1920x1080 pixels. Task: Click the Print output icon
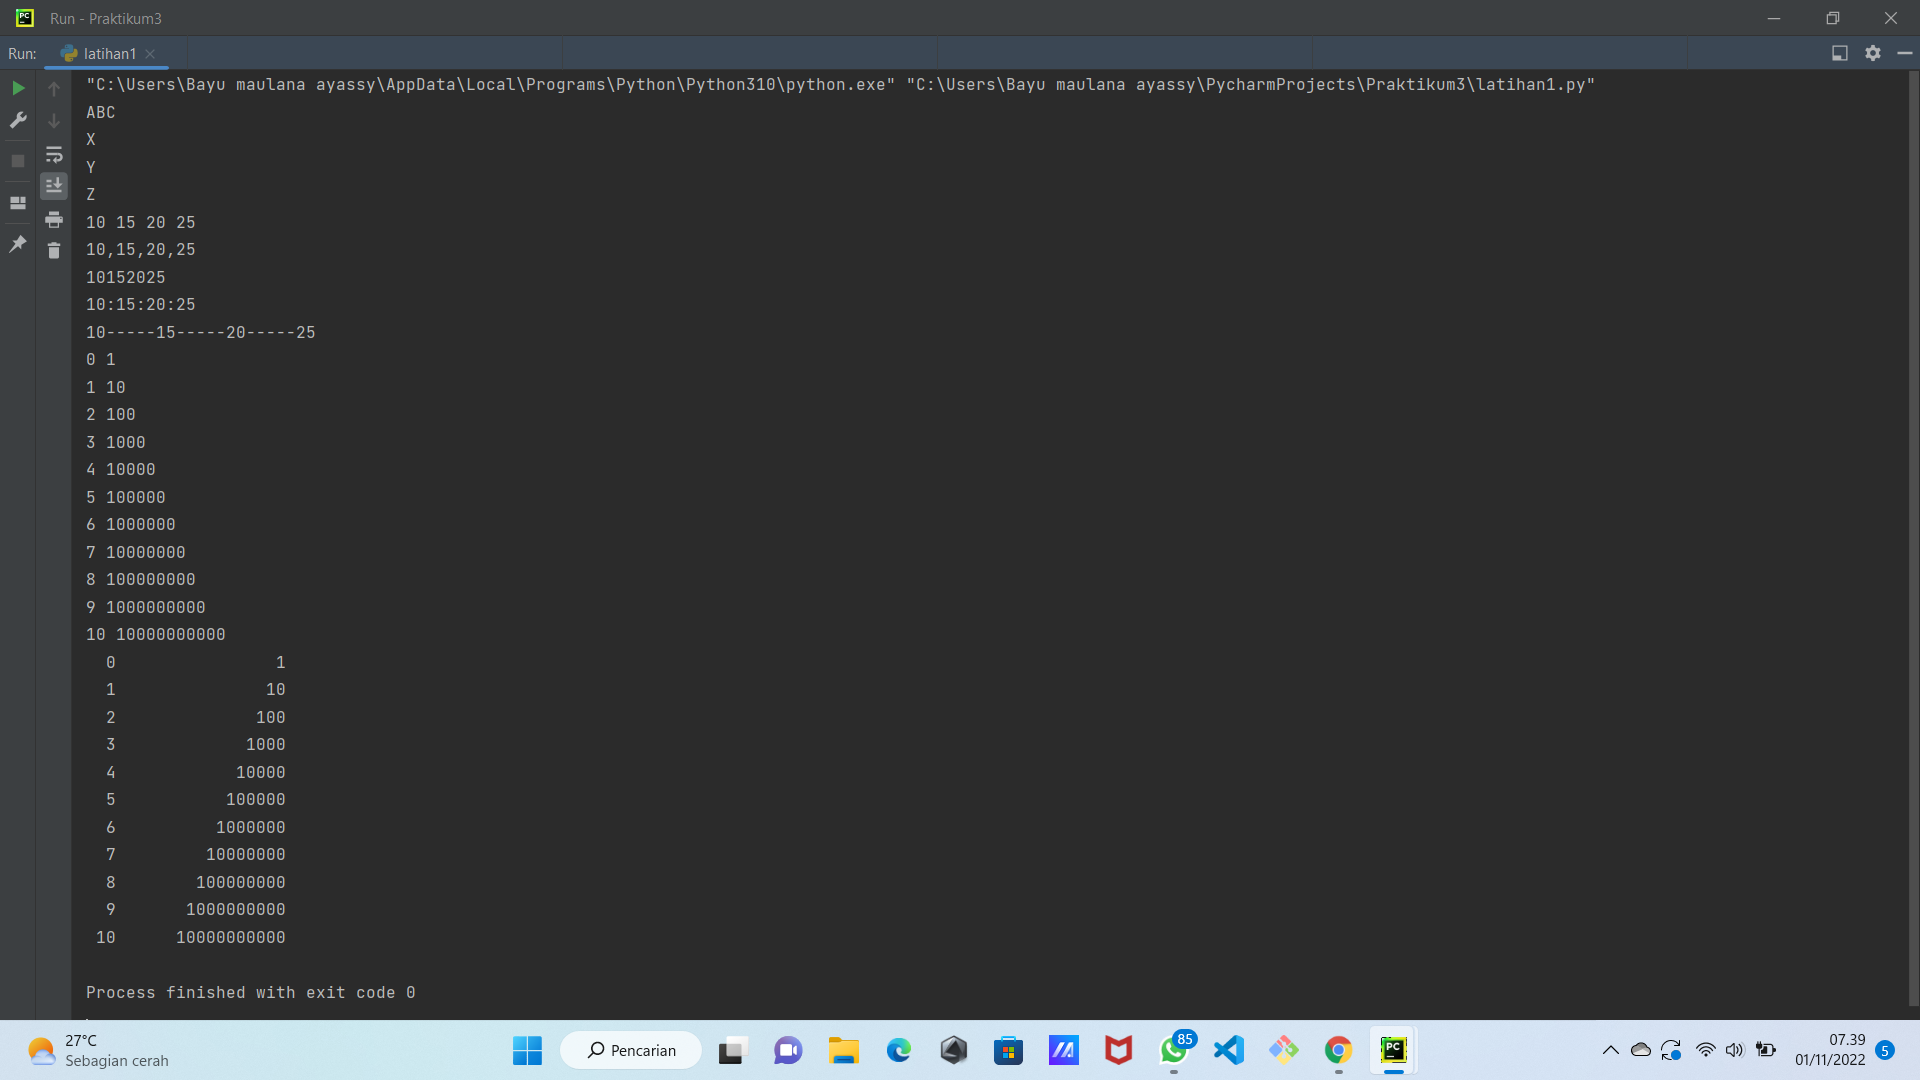point(54,219)
